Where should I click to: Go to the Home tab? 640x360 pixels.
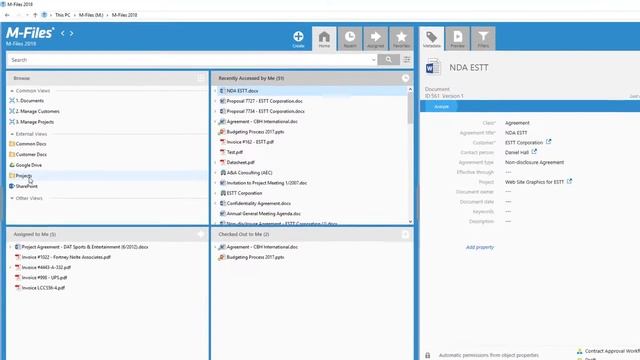point(324,39)
